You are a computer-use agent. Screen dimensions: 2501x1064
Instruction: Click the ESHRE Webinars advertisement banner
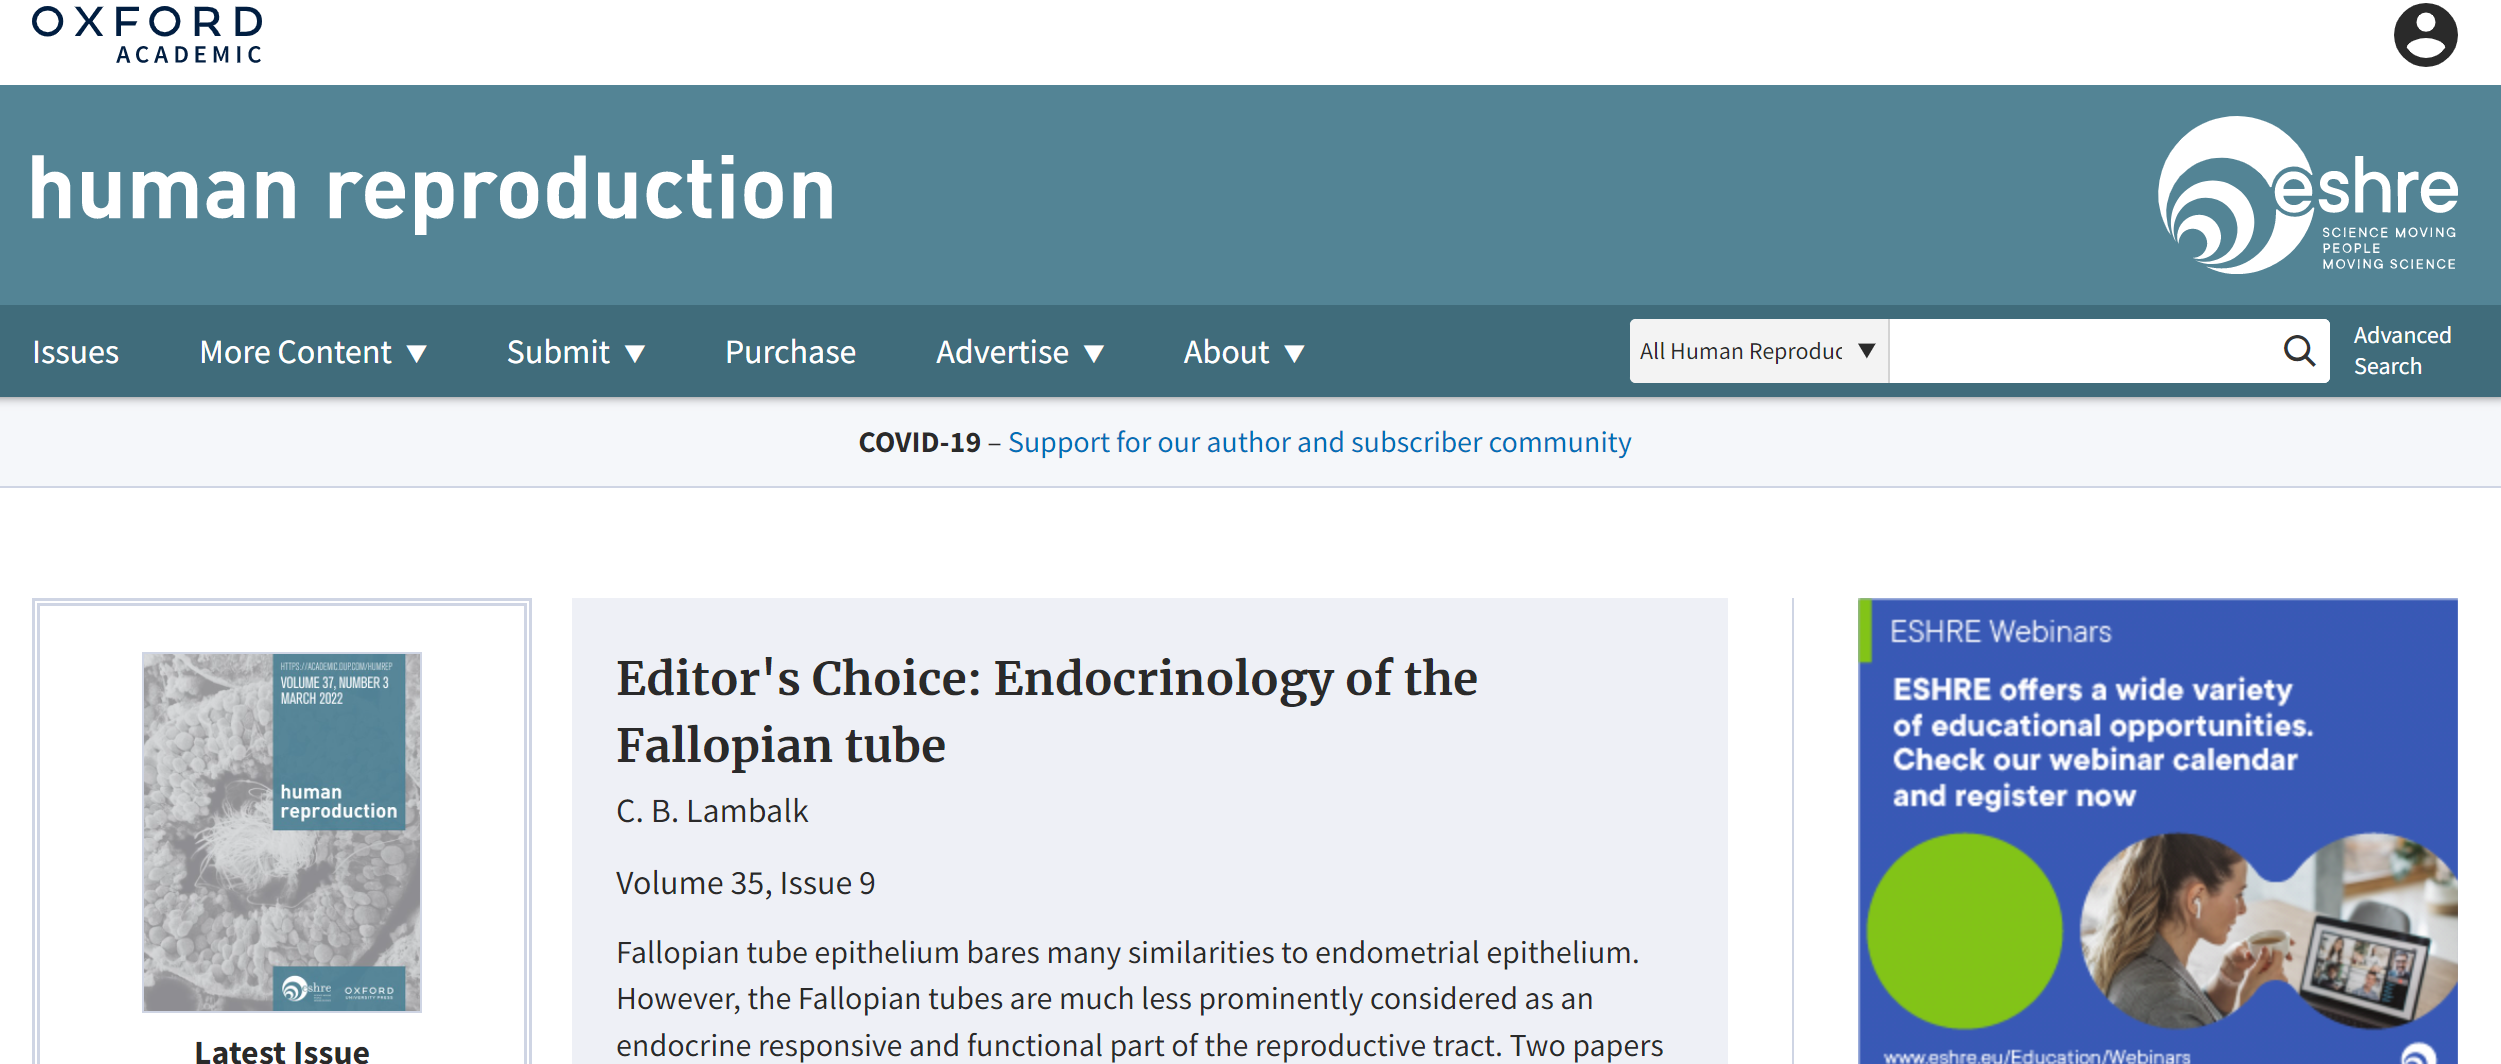(2157, 831)
